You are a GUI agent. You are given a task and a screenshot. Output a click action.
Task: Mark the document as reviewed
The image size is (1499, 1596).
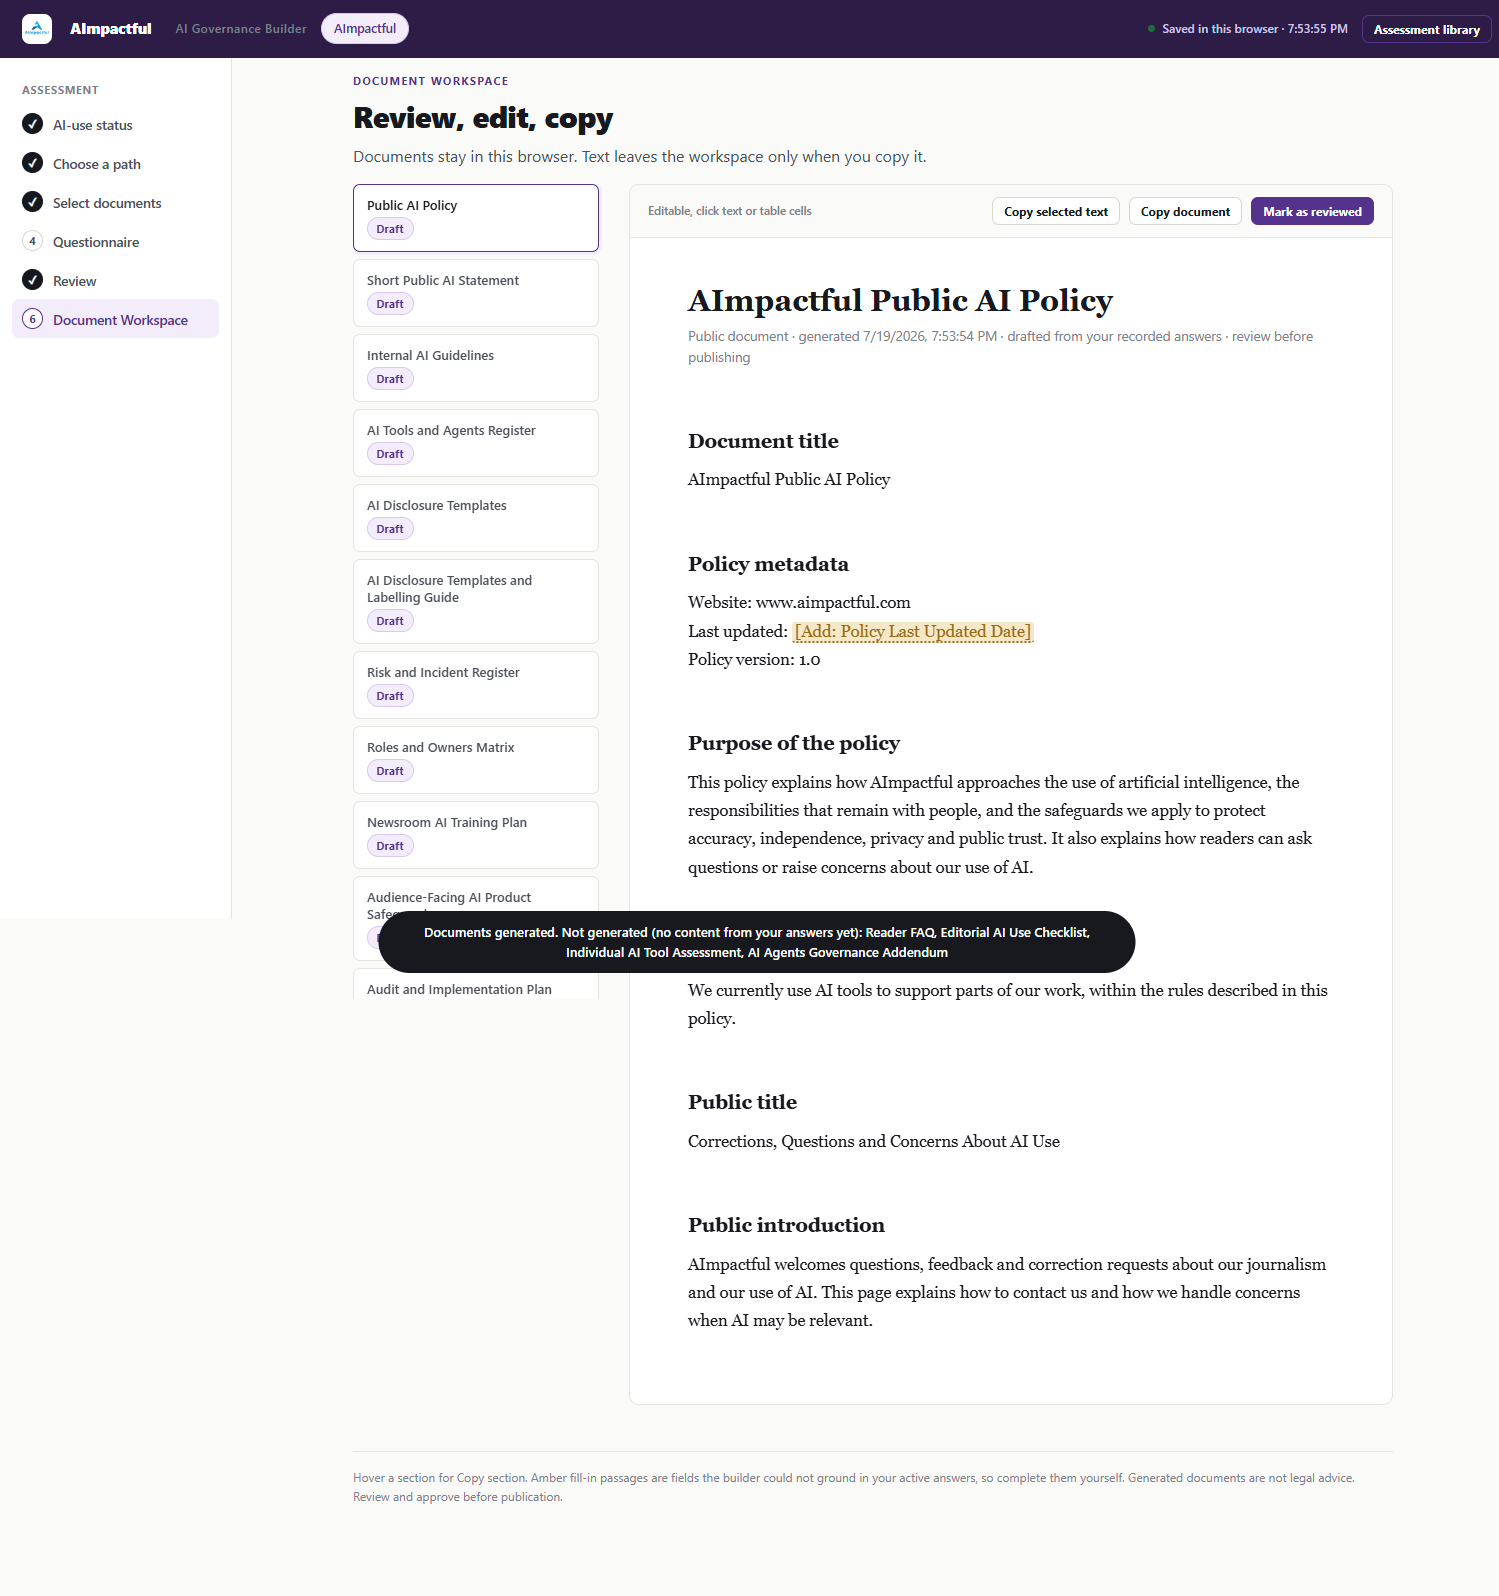coord(1312,211)
